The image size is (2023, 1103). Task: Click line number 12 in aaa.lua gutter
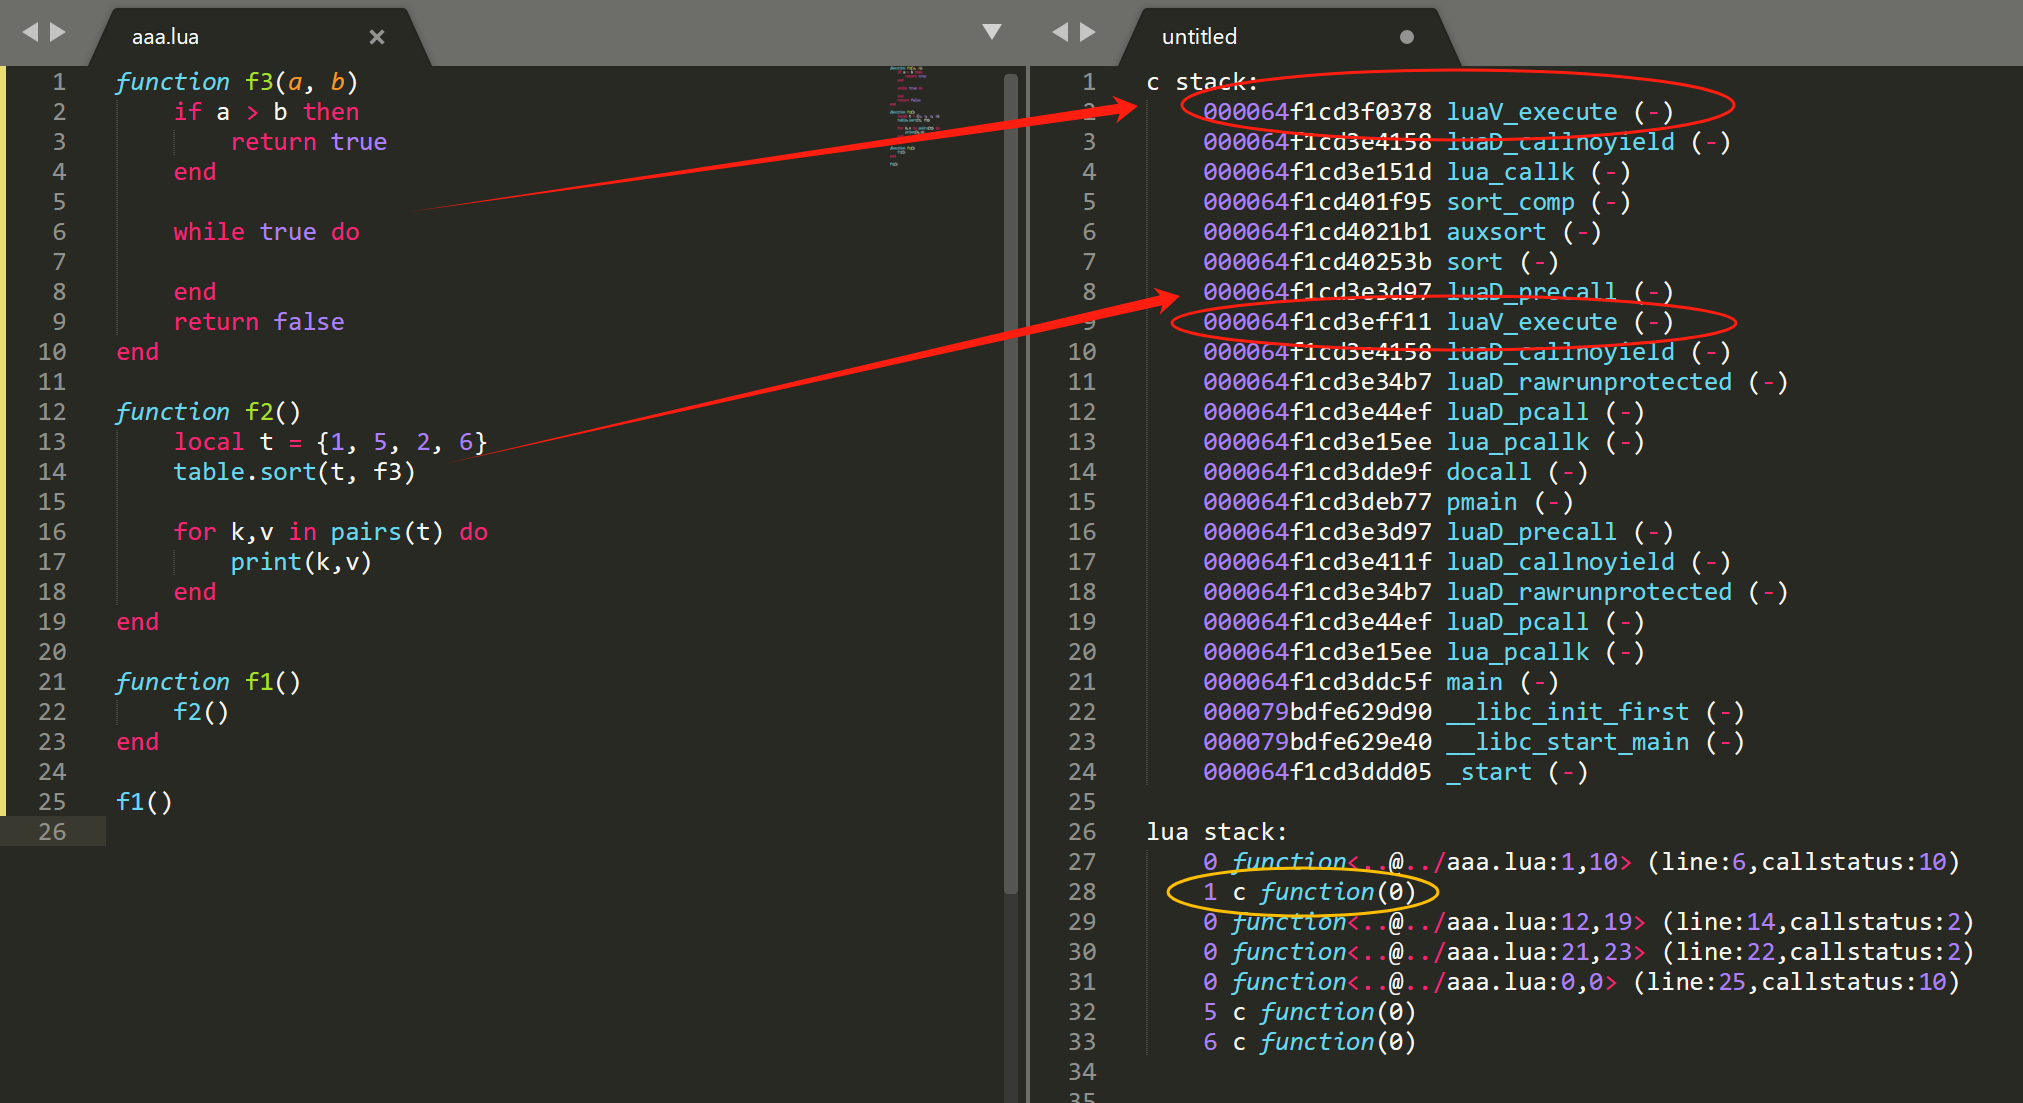52,412
